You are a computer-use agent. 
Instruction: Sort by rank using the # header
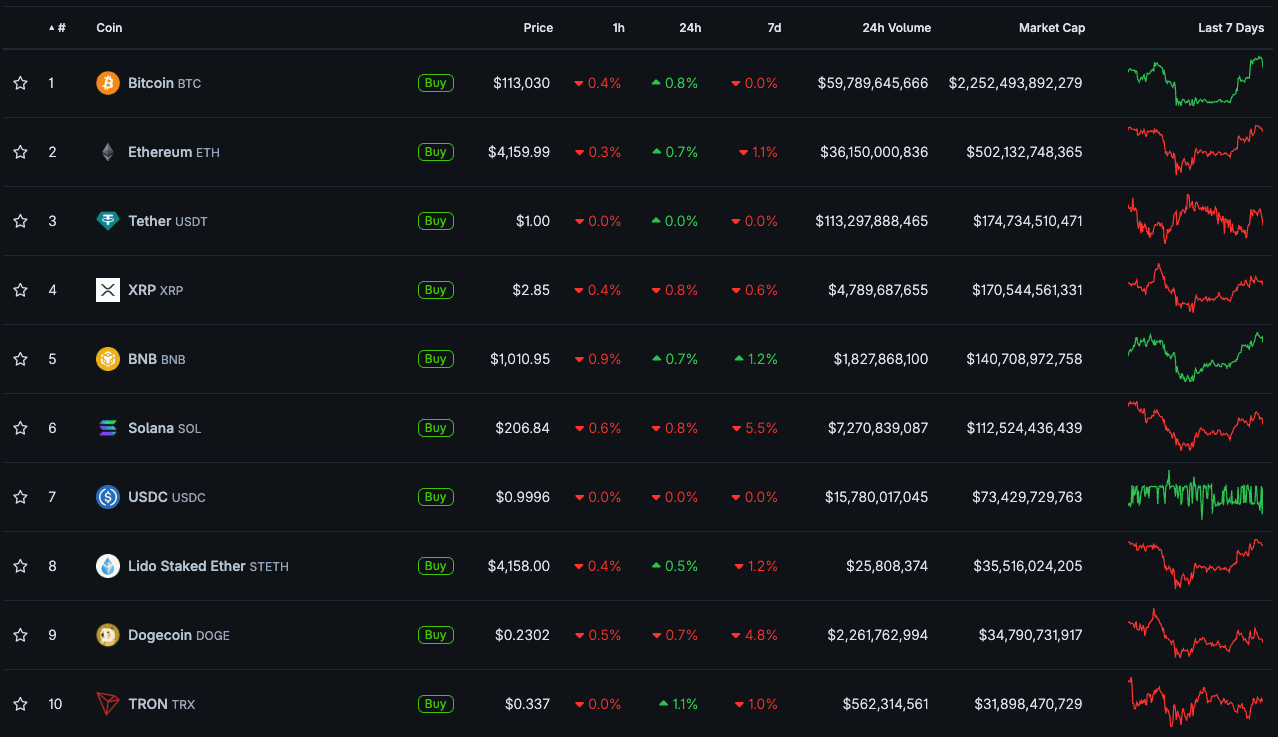pyautogui.click(x=61, y=28)
